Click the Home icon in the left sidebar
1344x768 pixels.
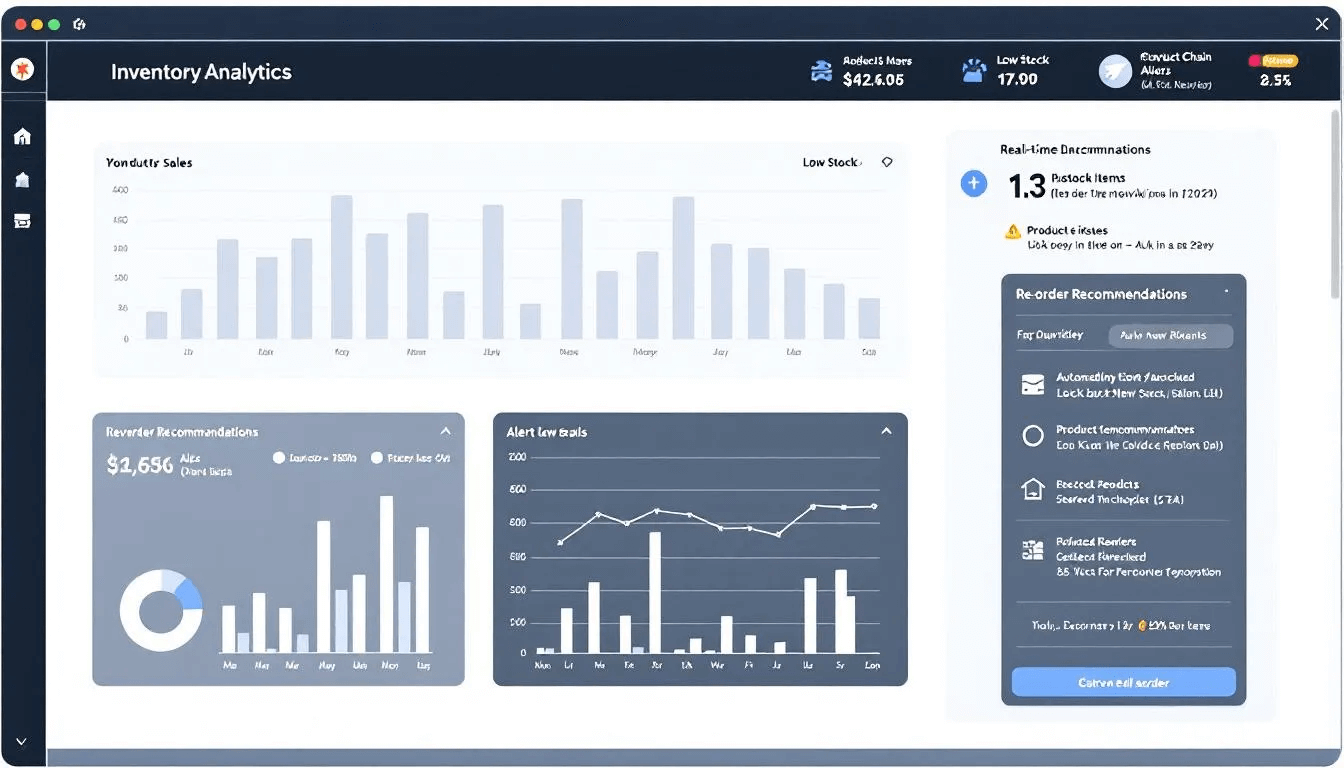tap(22, 137)
